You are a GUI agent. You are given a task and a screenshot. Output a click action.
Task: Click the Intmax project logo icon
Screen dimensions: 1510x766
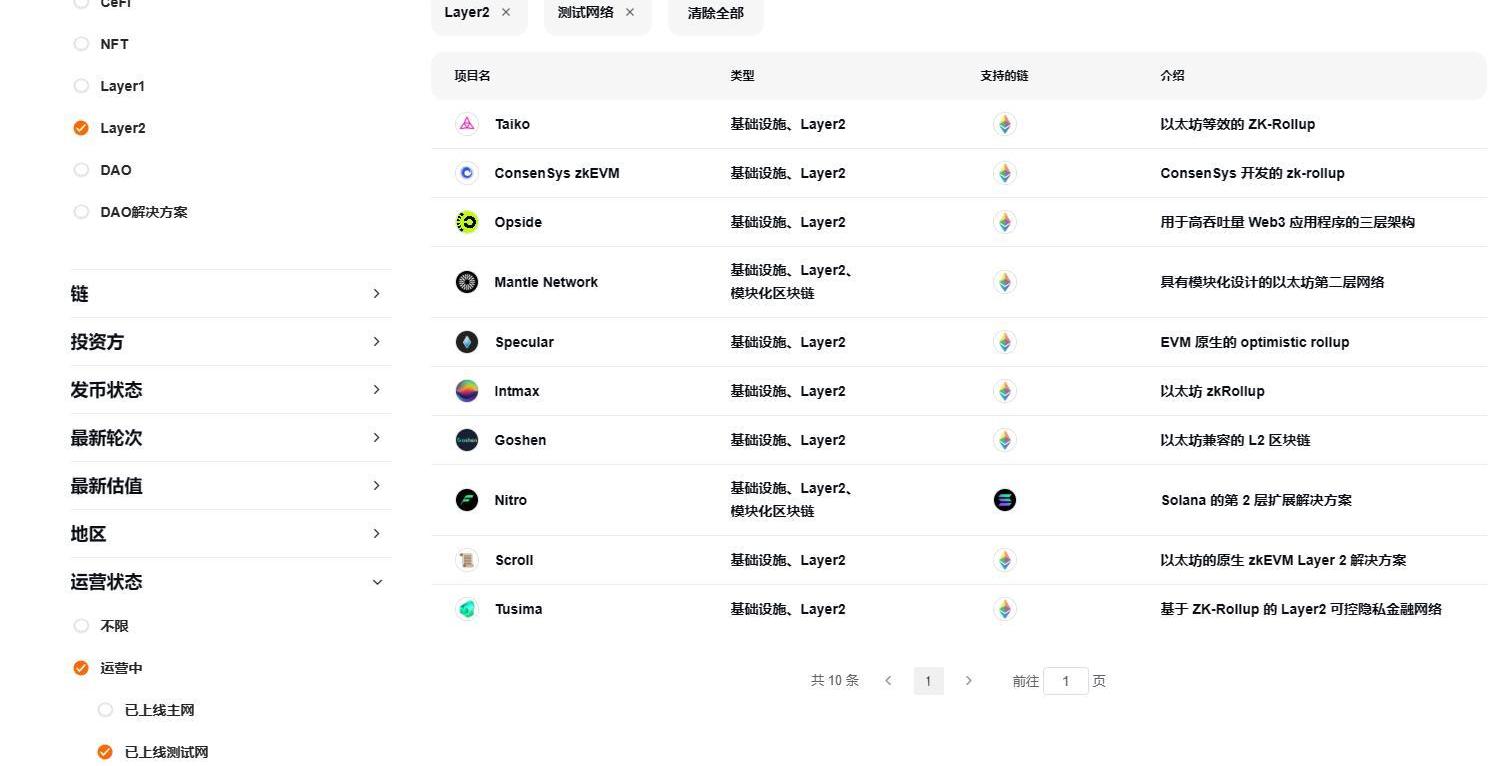point(467,391)
